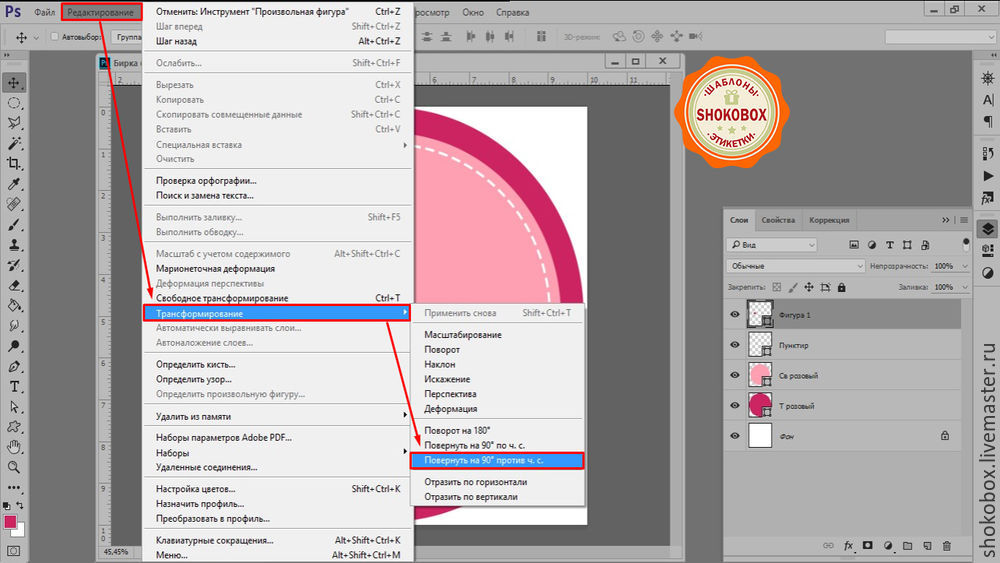Choose the Hand tool
Screen dimensions: 1000x563
[x=15, y=446]
